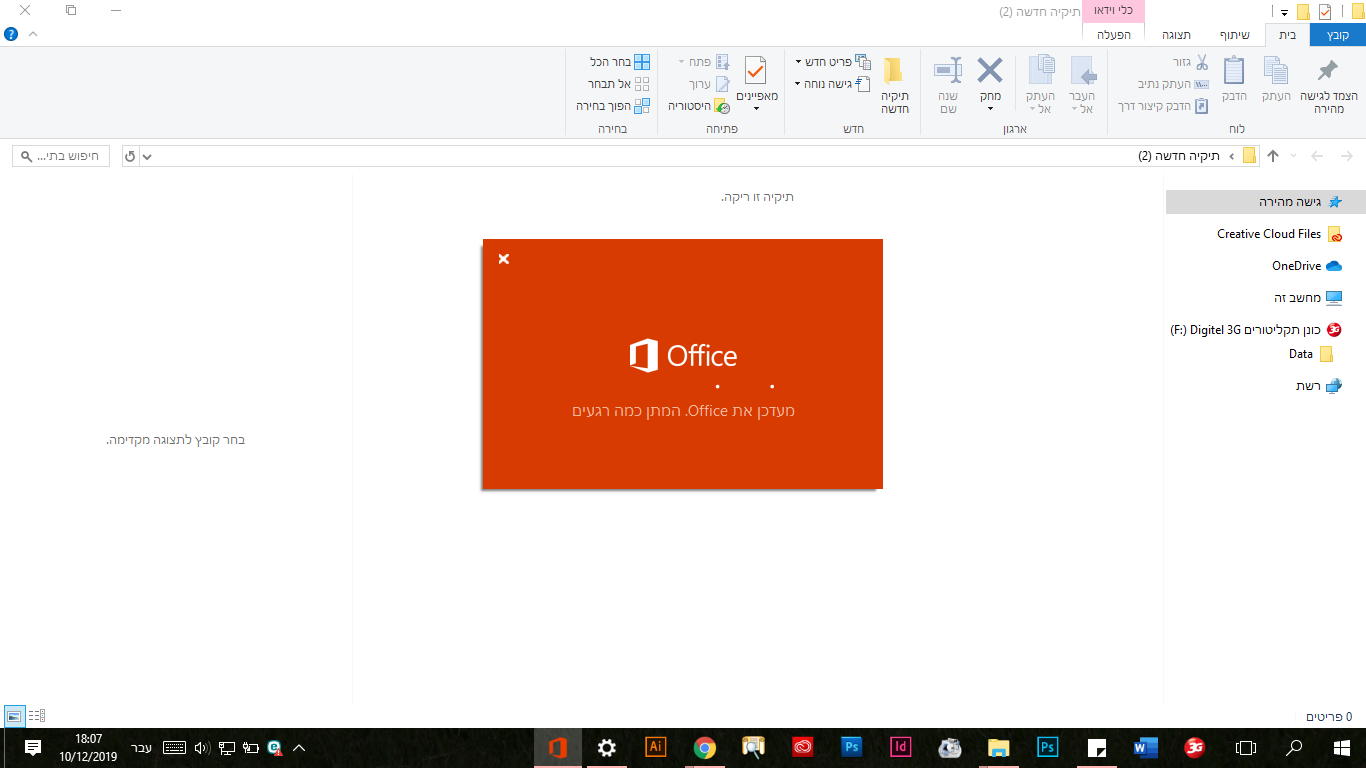This screenshot has width=1366, height=768.
Task: Click the Word icon in the taskbar
Action: (1146, 747)
